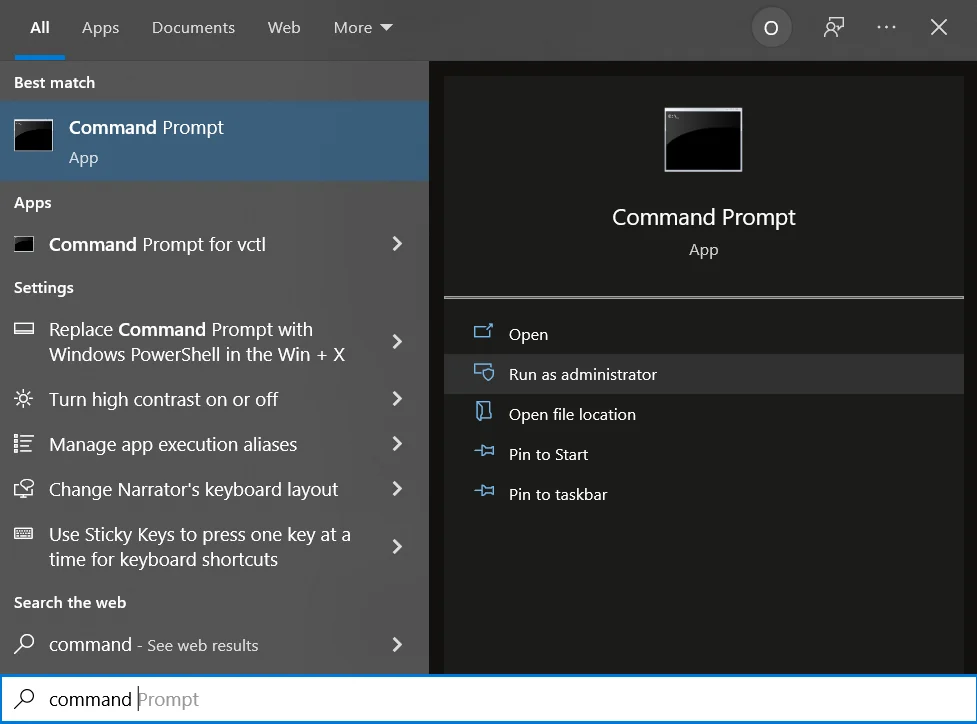Click the Command Prompt for vctl icon

[24, 244]
